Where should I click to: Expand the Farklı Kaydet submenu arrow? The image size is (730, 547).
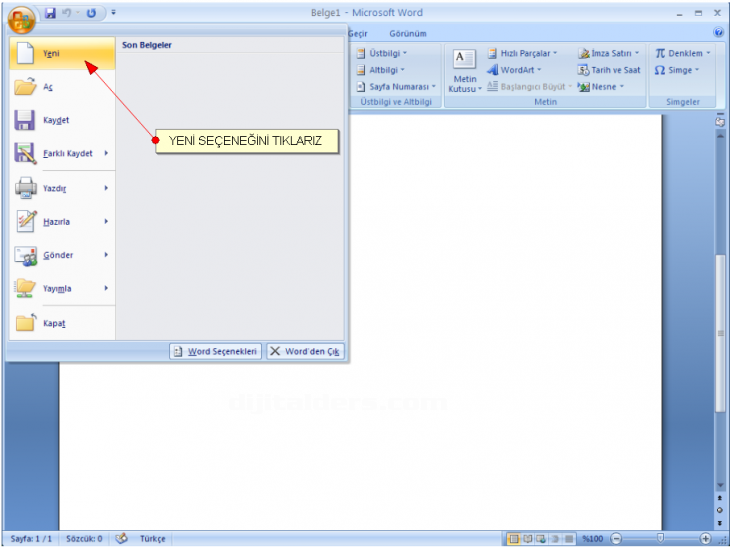click(106, 153)
